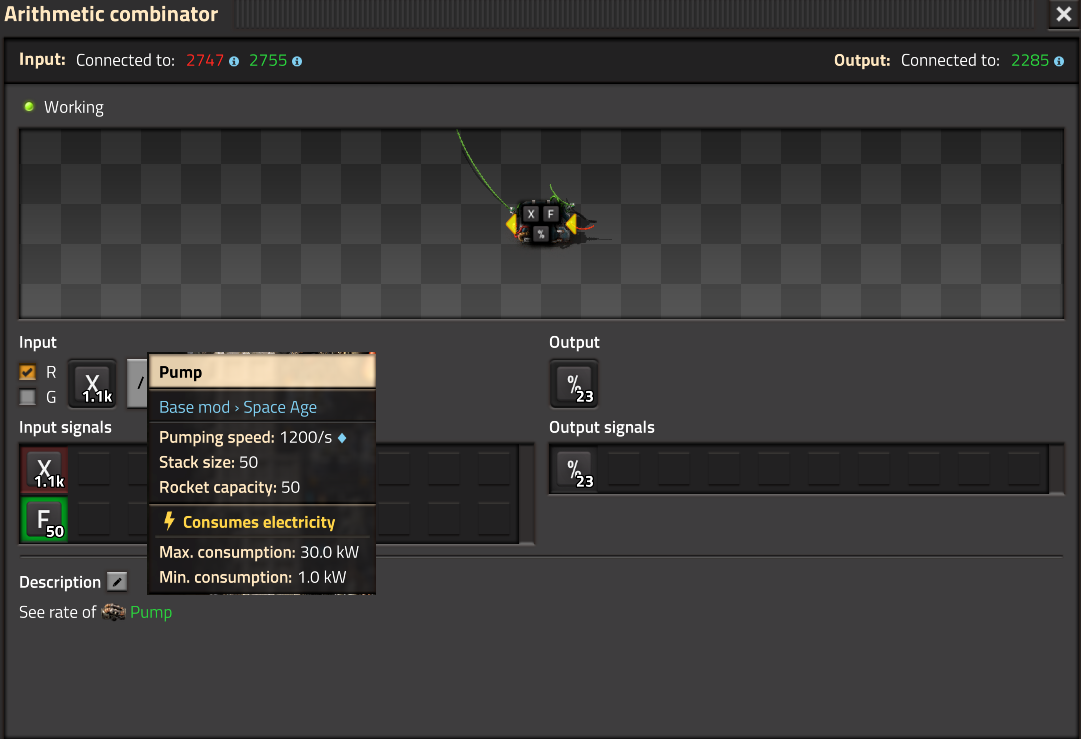Click red network ID 2747
1081x739 pixels.
coord(205,61)
